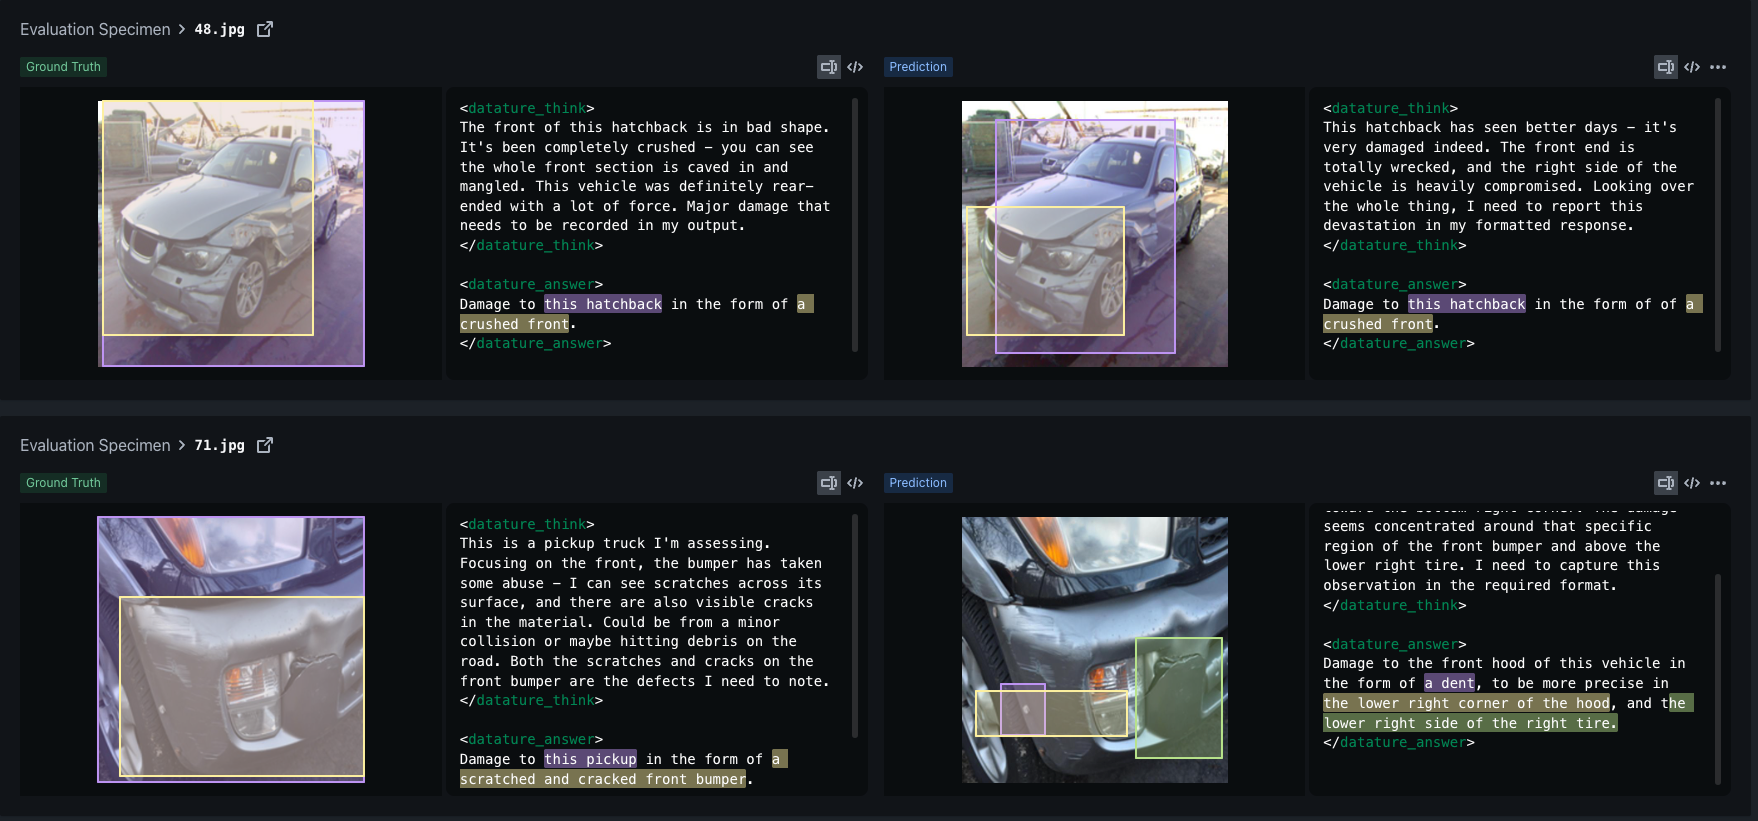Click 'lower right side of the right tire.' highlight

[1470, 723]
